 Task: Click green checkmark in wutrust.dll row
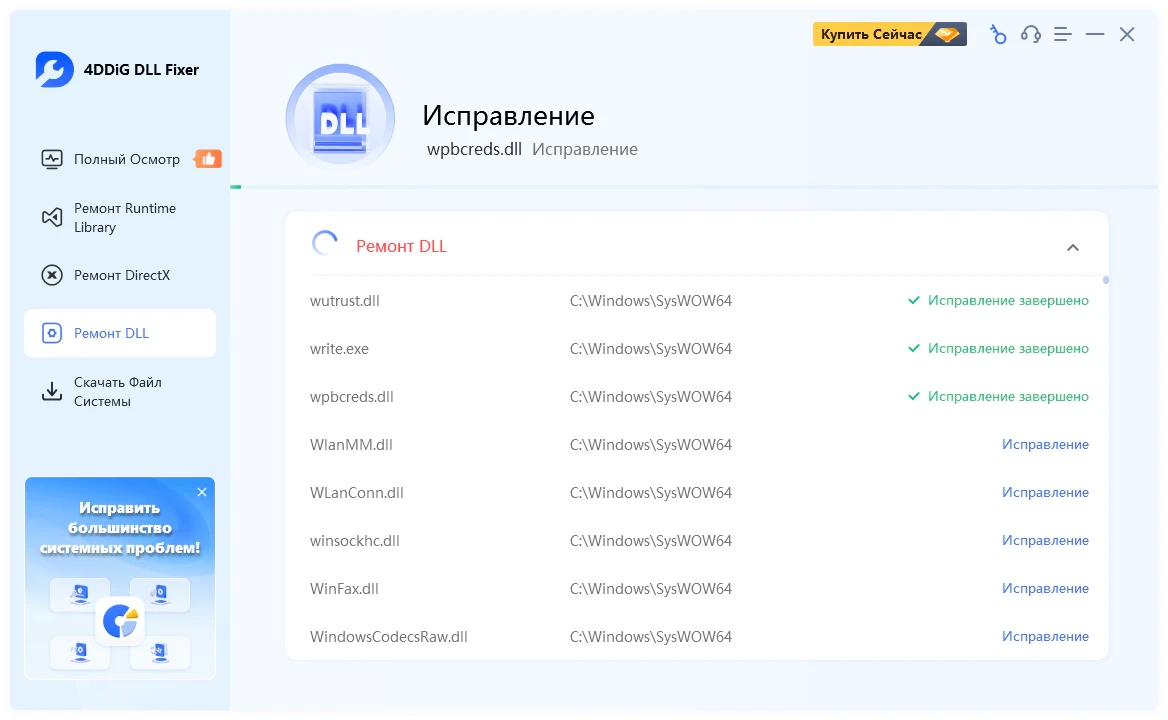coord(913,301)
